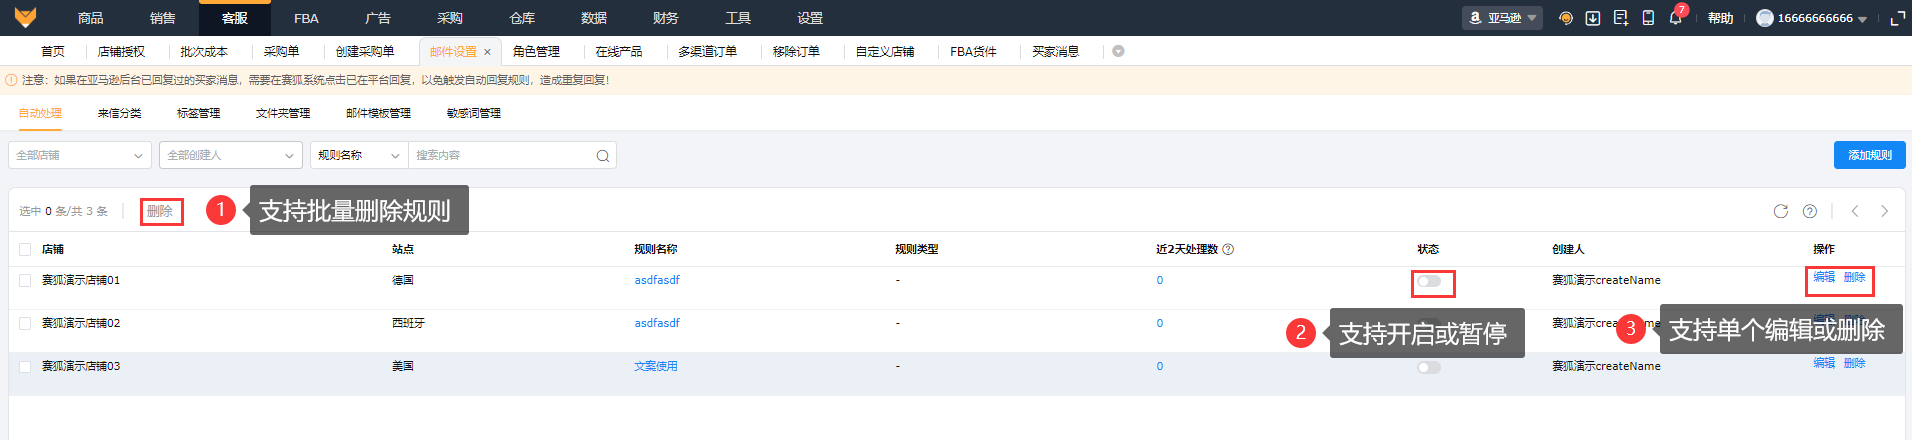Open the FBA top menu

point(306,18)
